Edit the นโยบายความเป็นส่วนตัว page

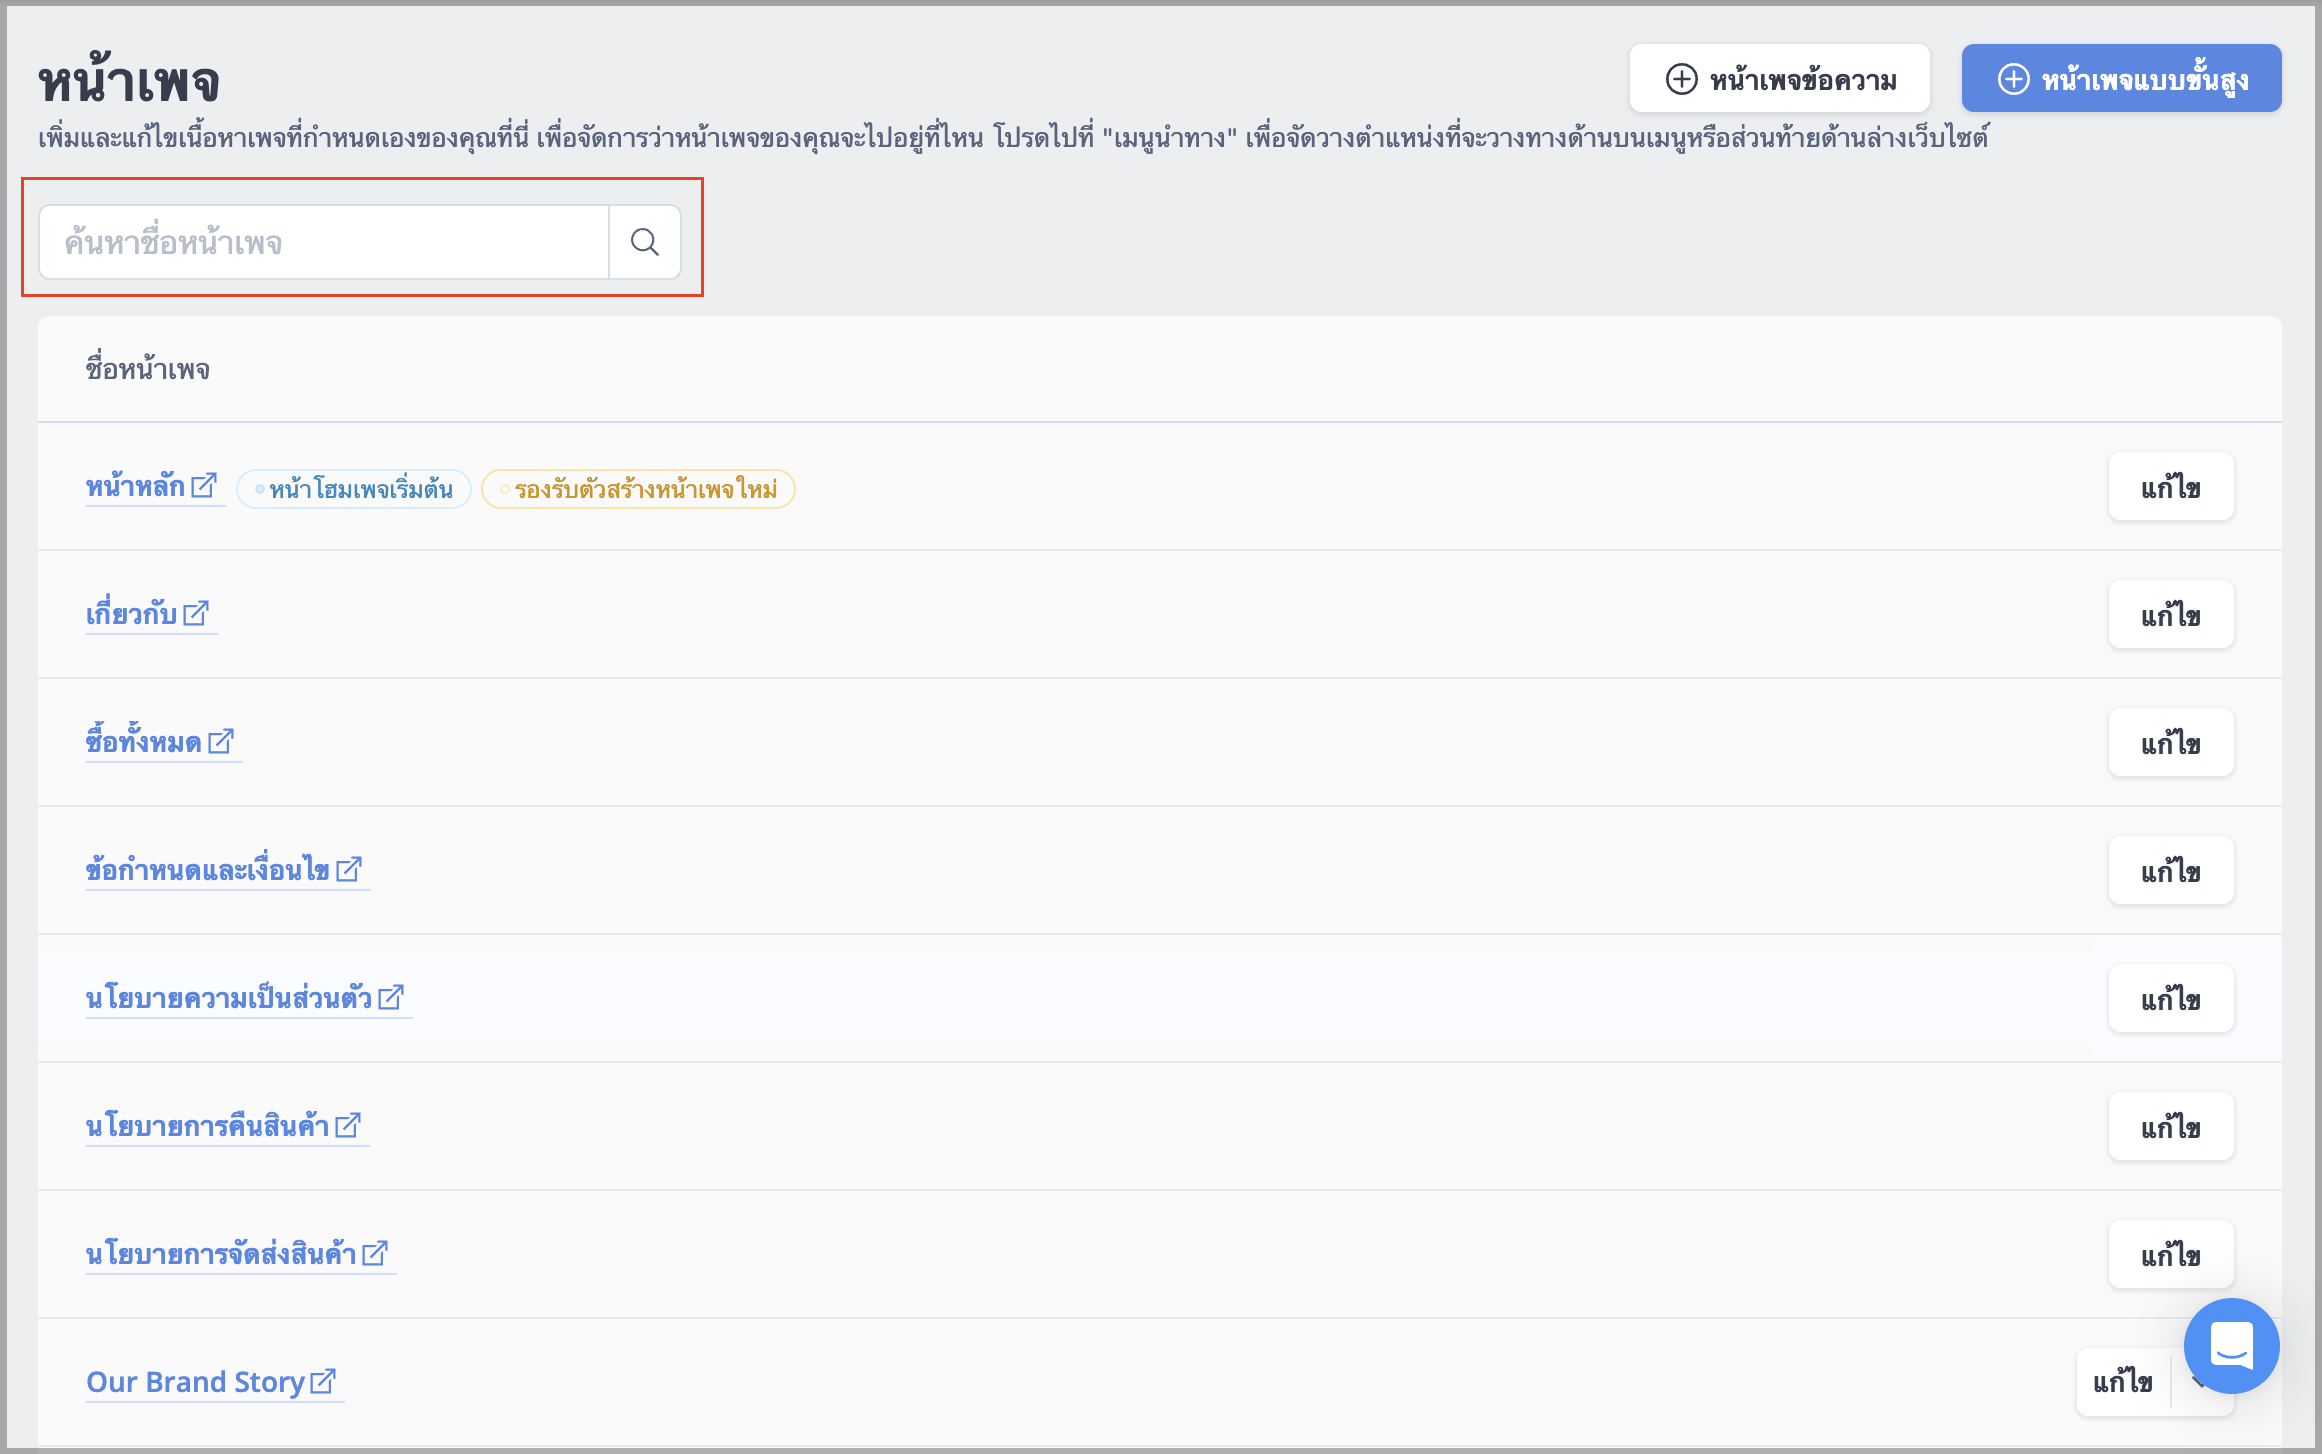point(2171,999)
